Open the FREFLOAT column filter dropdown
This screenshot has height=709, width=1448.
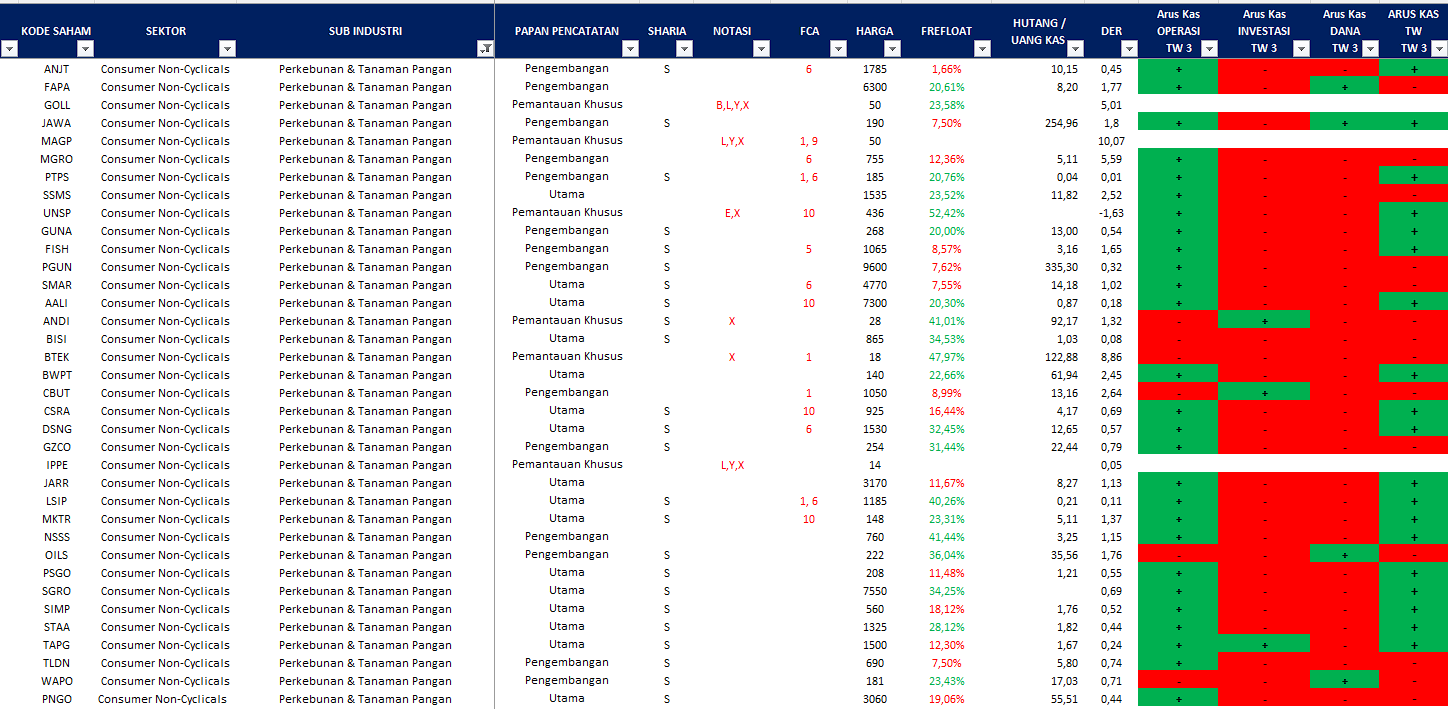[982, 49]
